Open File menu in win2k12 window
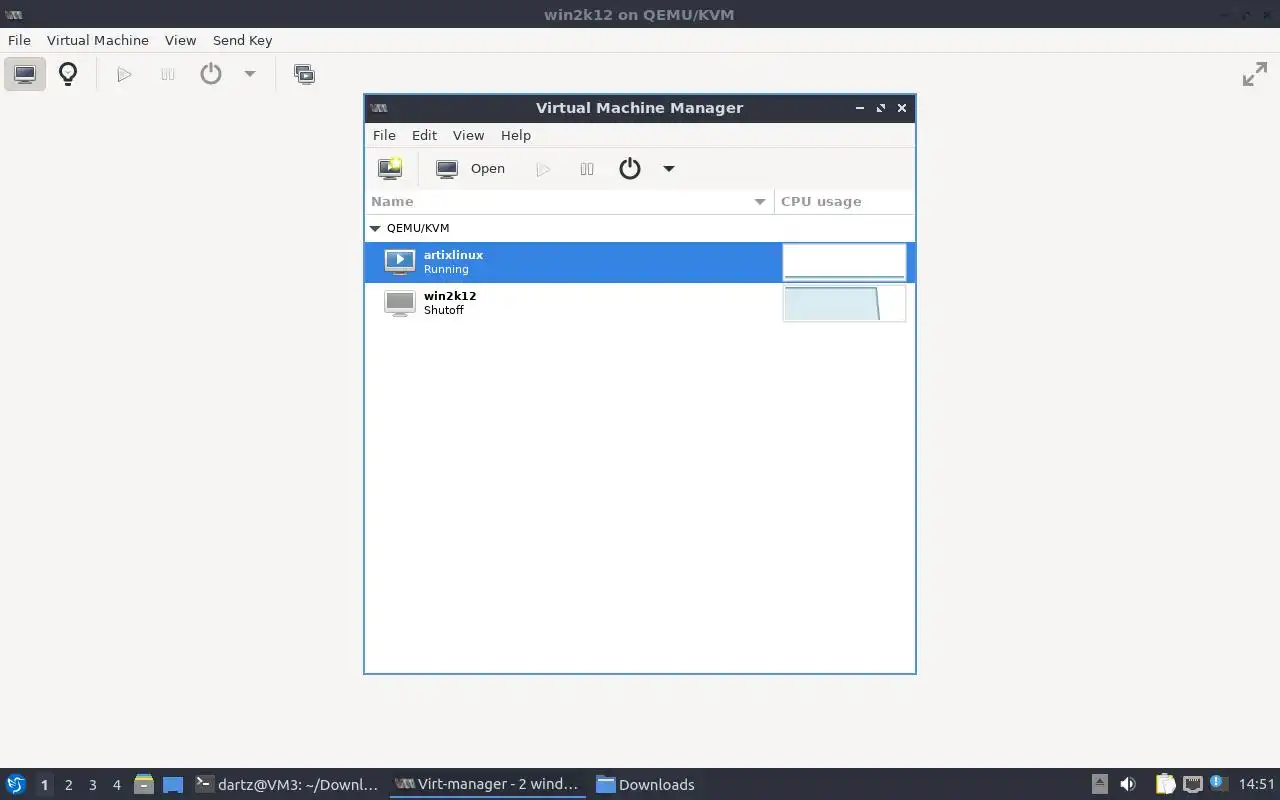The height and width of the screenshot is (800, 1280). (x=19, y=40)
